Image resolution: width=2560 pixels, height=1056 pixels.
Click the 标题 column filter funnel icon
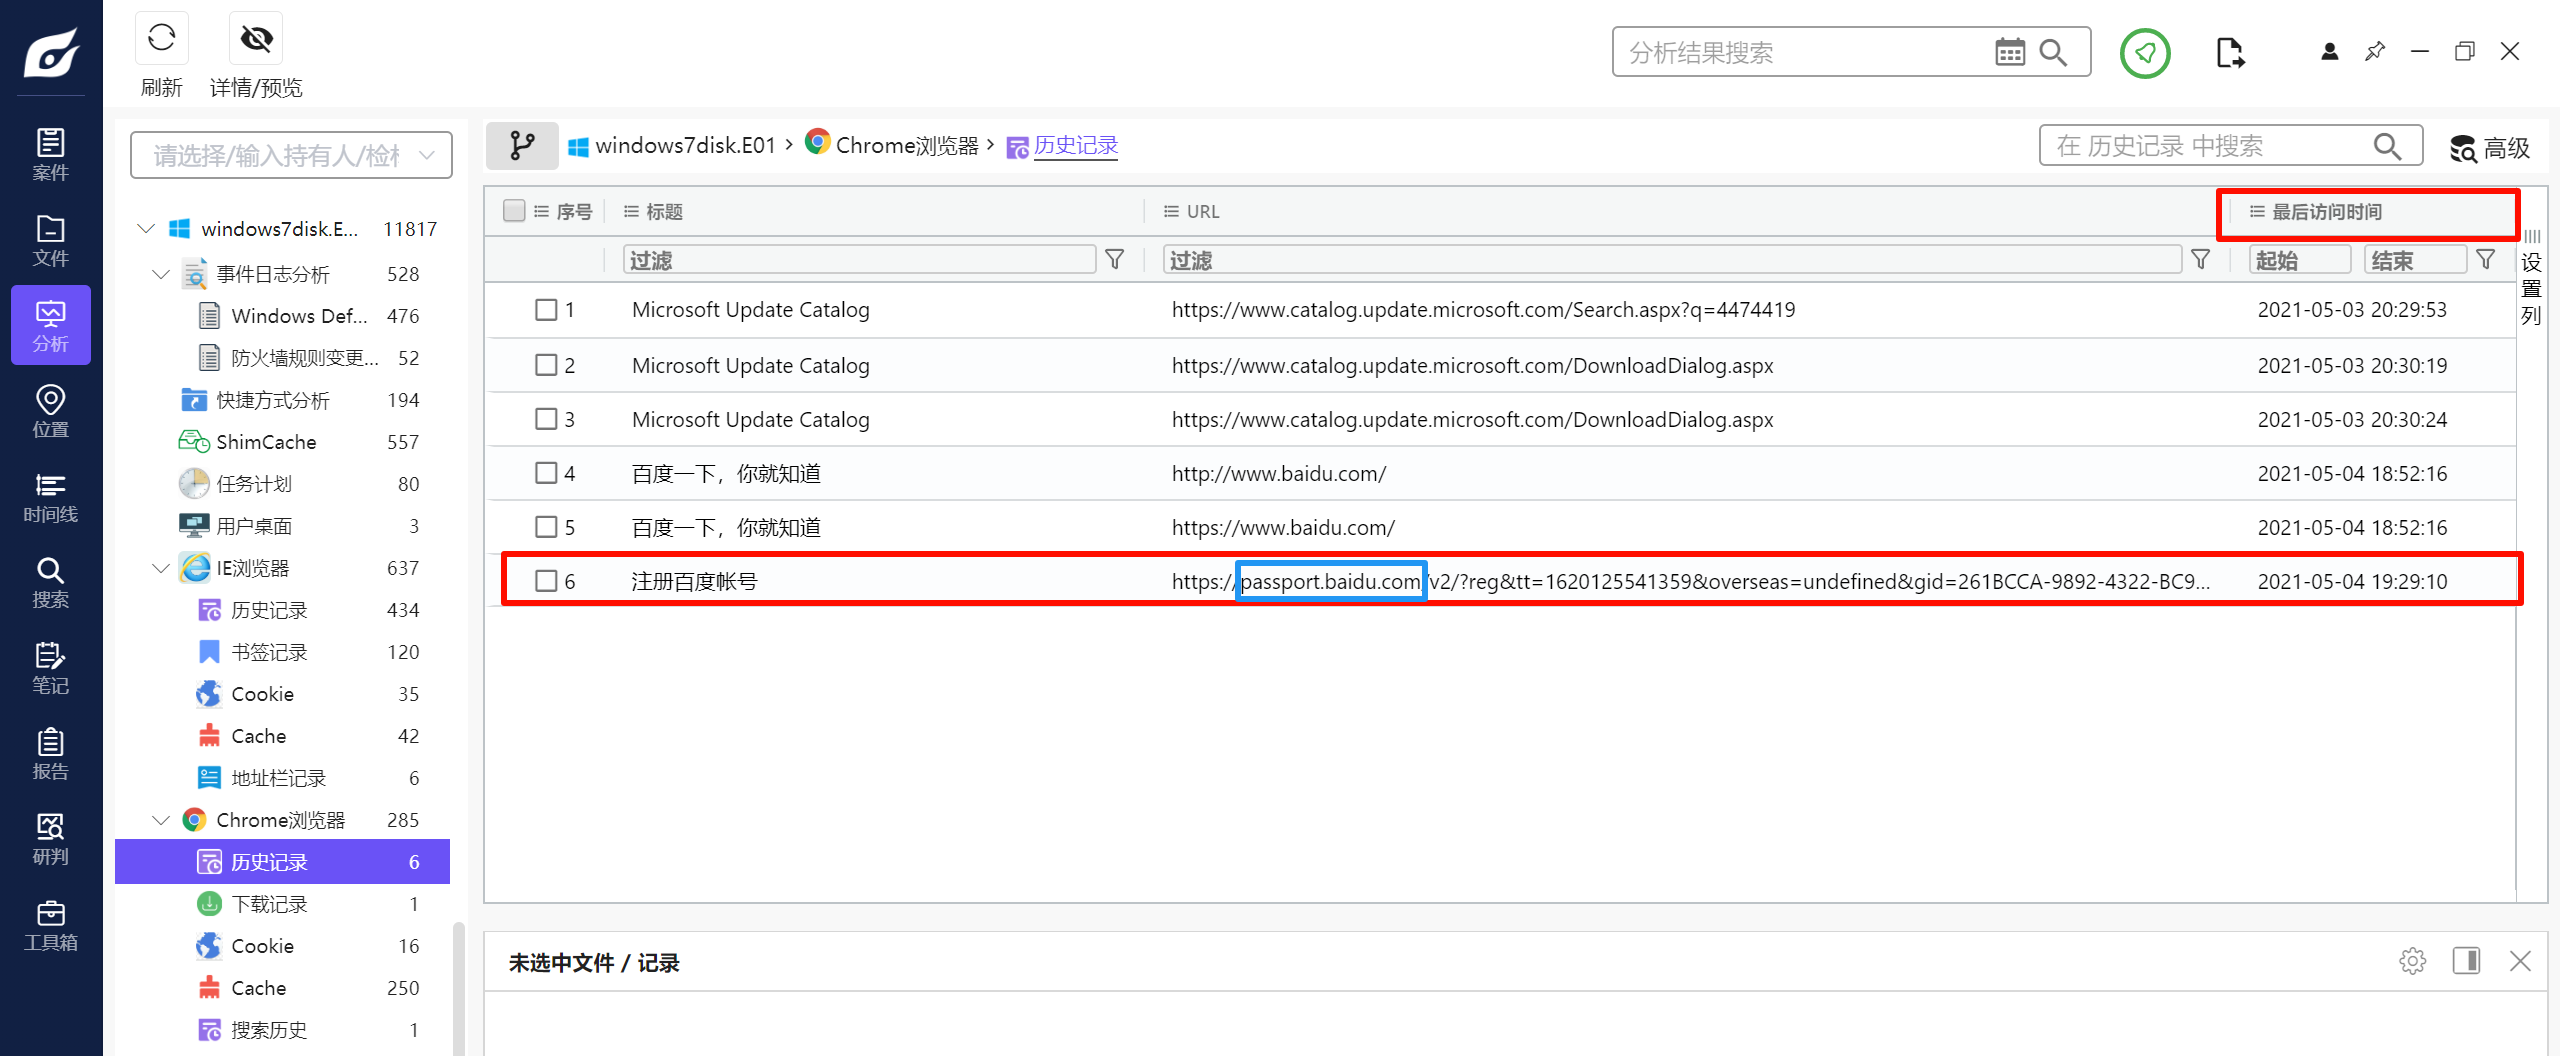coord(1114,260)
